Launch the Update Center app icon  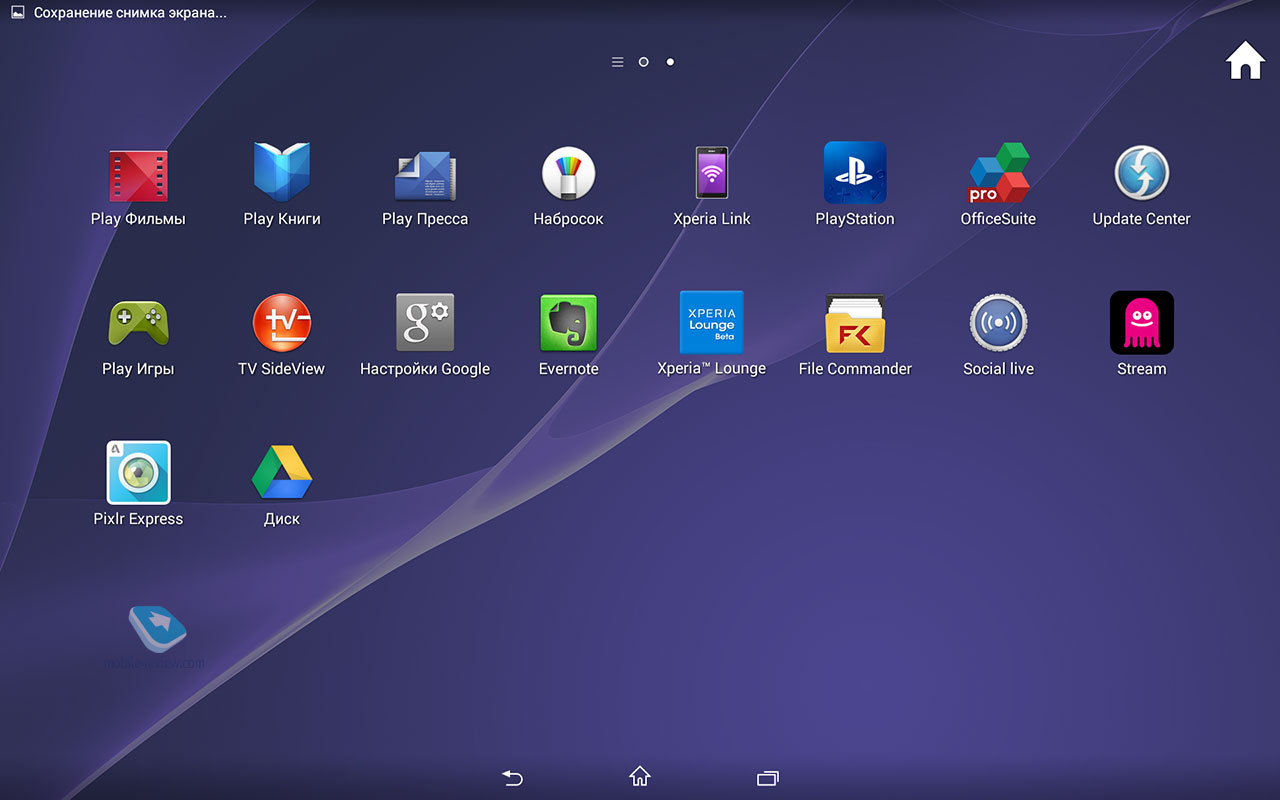[1141, 173]
